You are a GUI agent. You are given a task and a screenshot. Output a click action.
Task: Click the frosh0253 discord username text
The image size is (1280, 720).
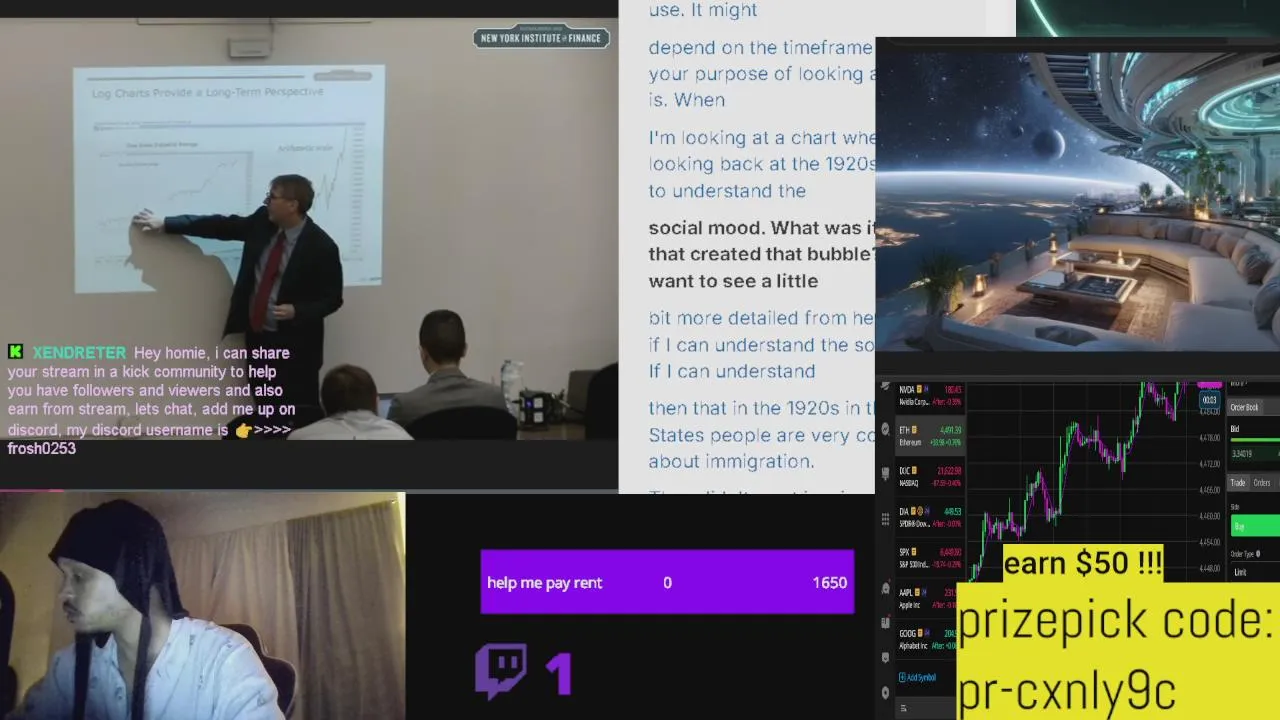[42, 449]
